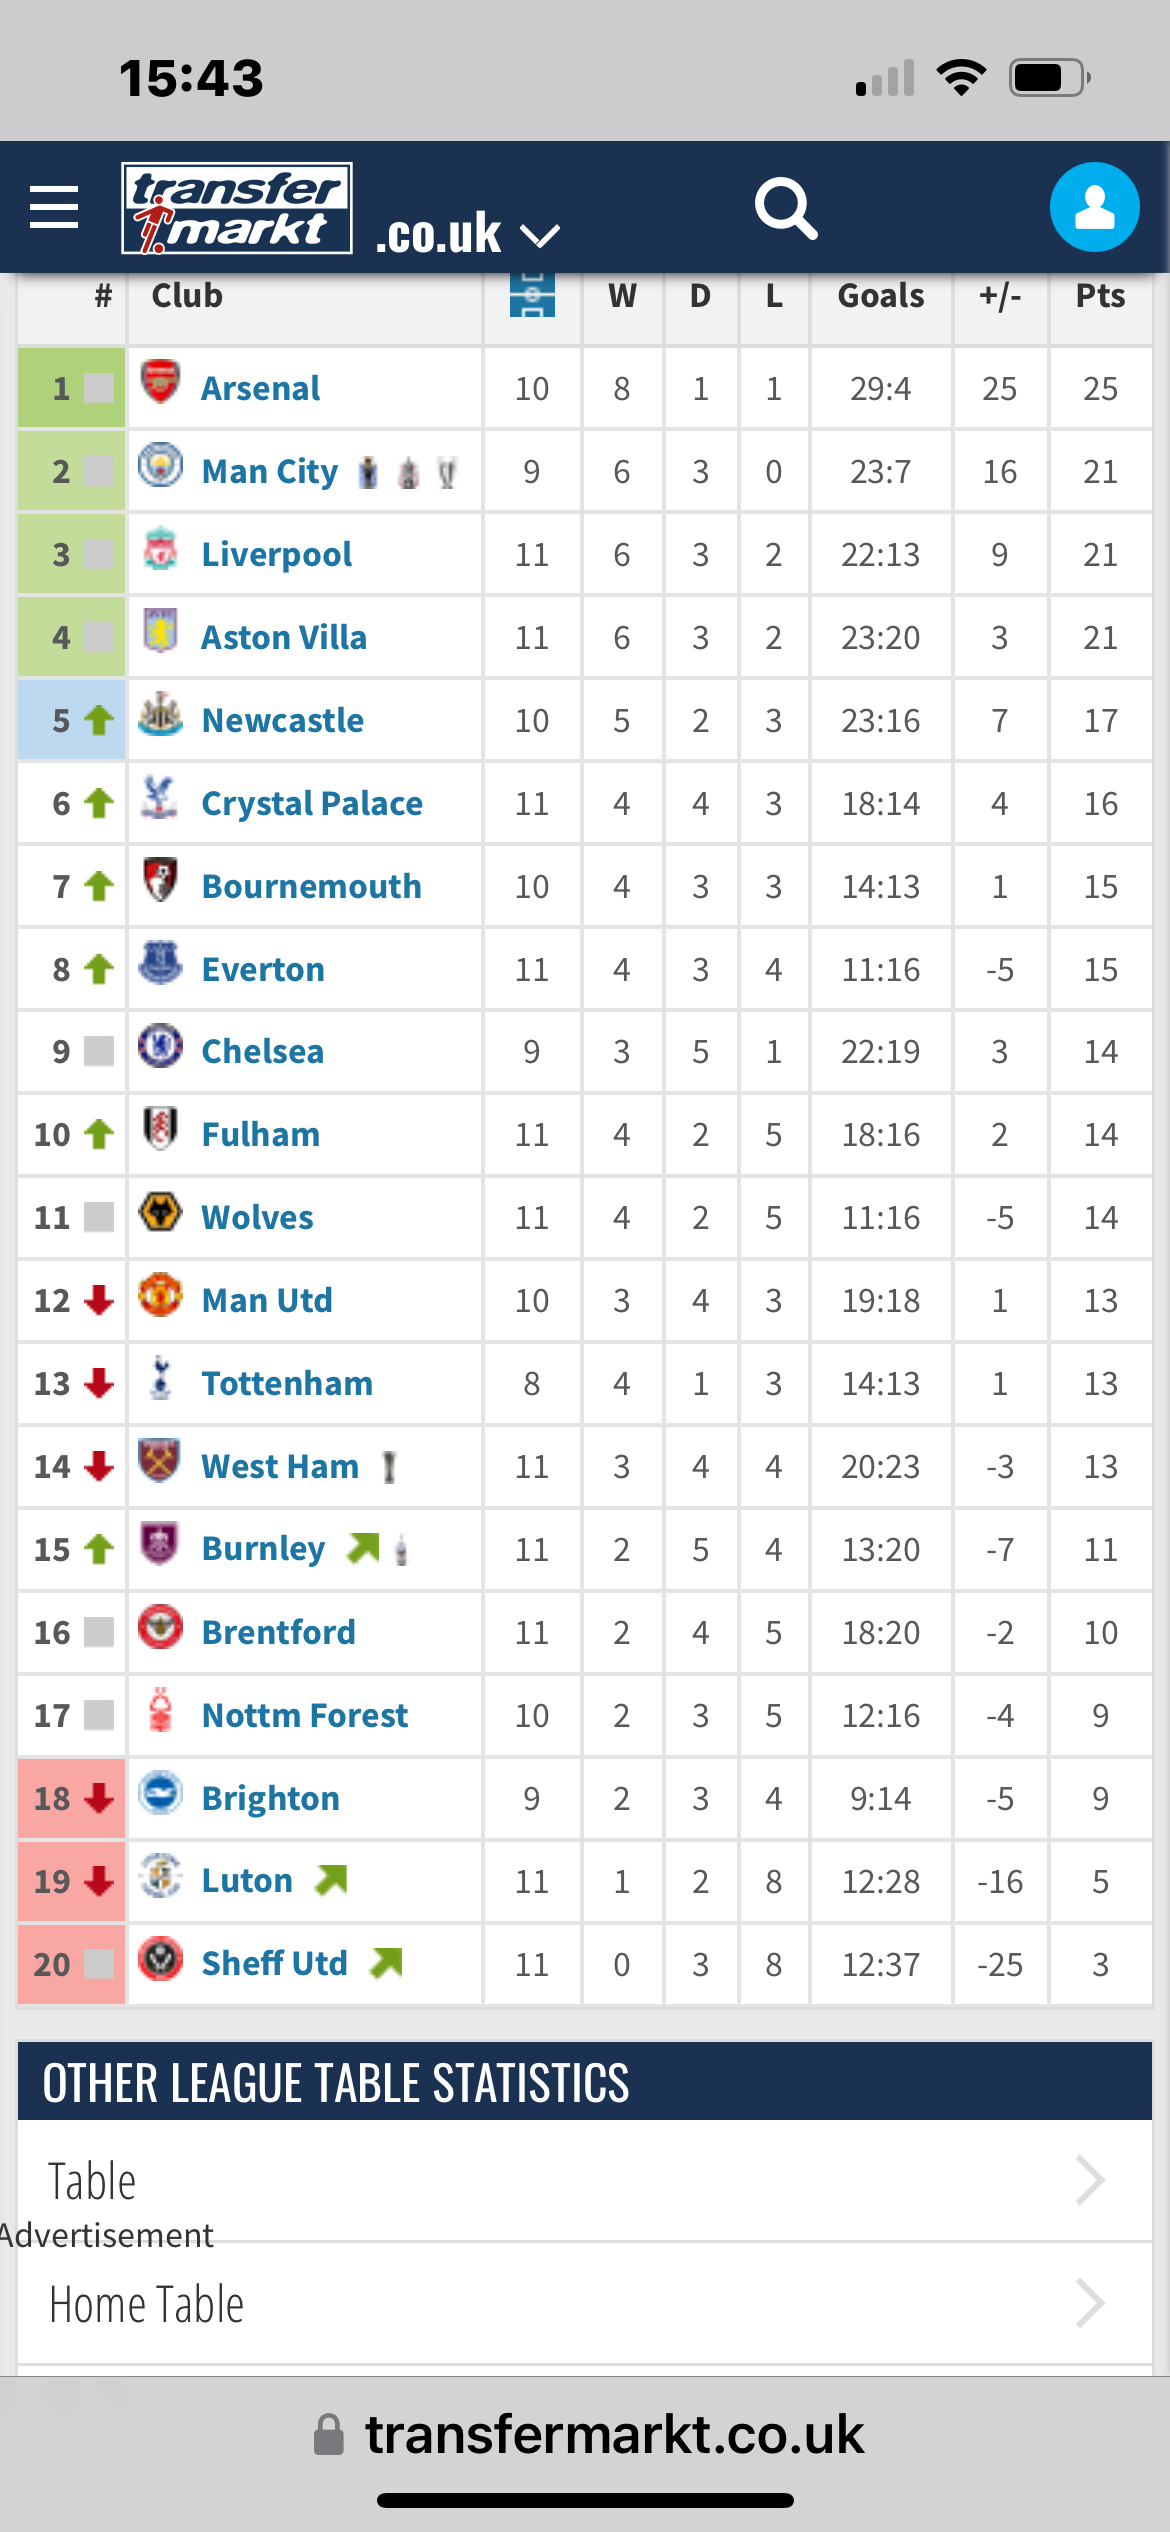Viewport: 1170px width, 2532px height.
Task: Select the Pts column header
Action: pyautogui.click(x=1100, y=296)
